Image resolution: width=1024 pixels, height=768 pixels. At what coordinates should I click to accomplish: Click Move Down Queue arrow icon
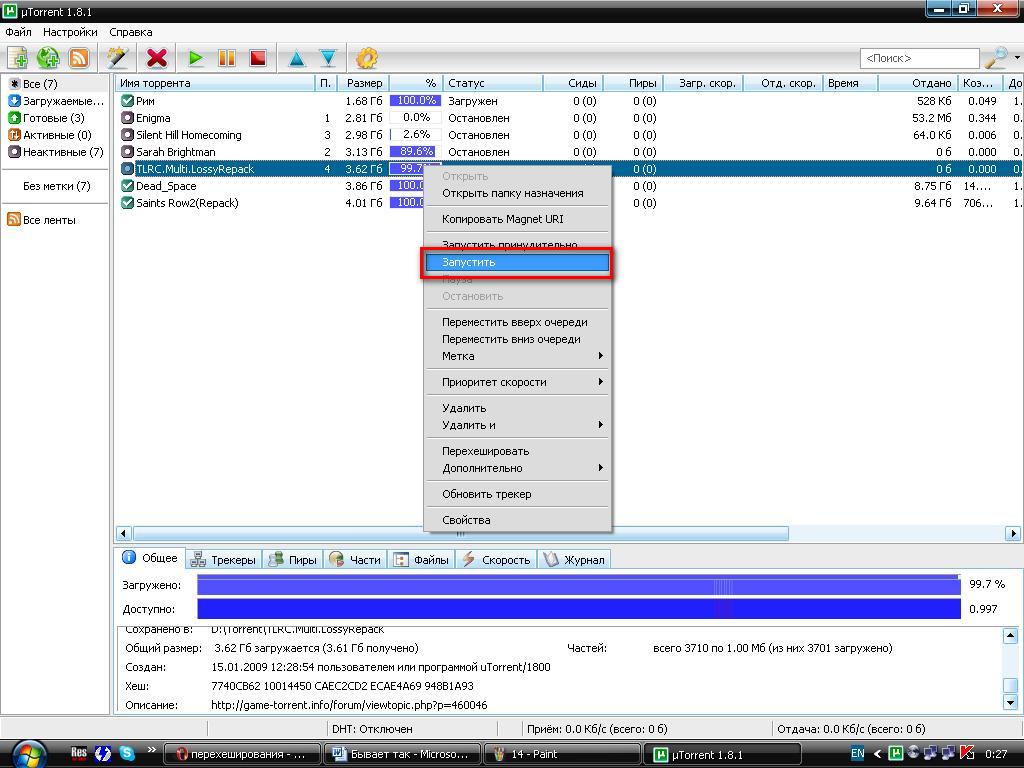(328, 59)
